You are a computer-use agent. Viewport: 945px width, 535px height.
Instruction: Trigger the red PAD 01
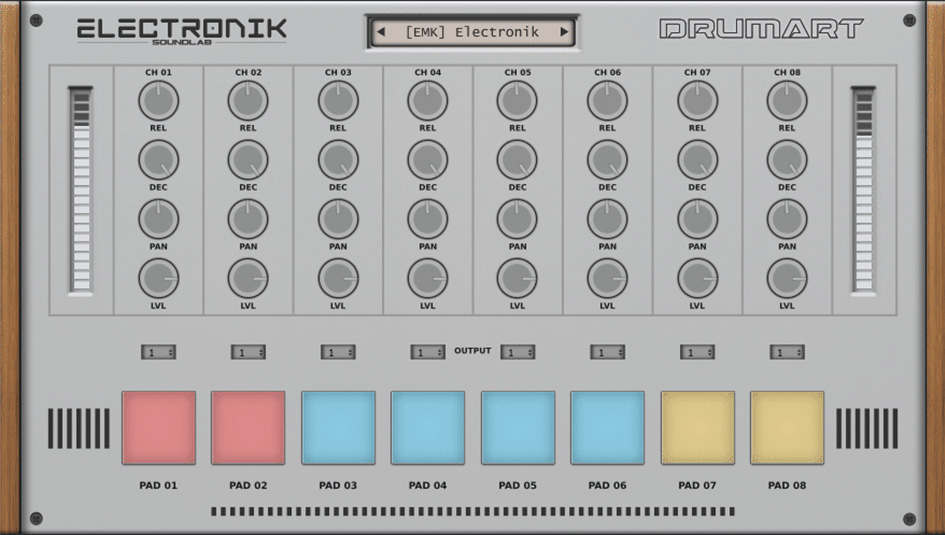(159, 428)
